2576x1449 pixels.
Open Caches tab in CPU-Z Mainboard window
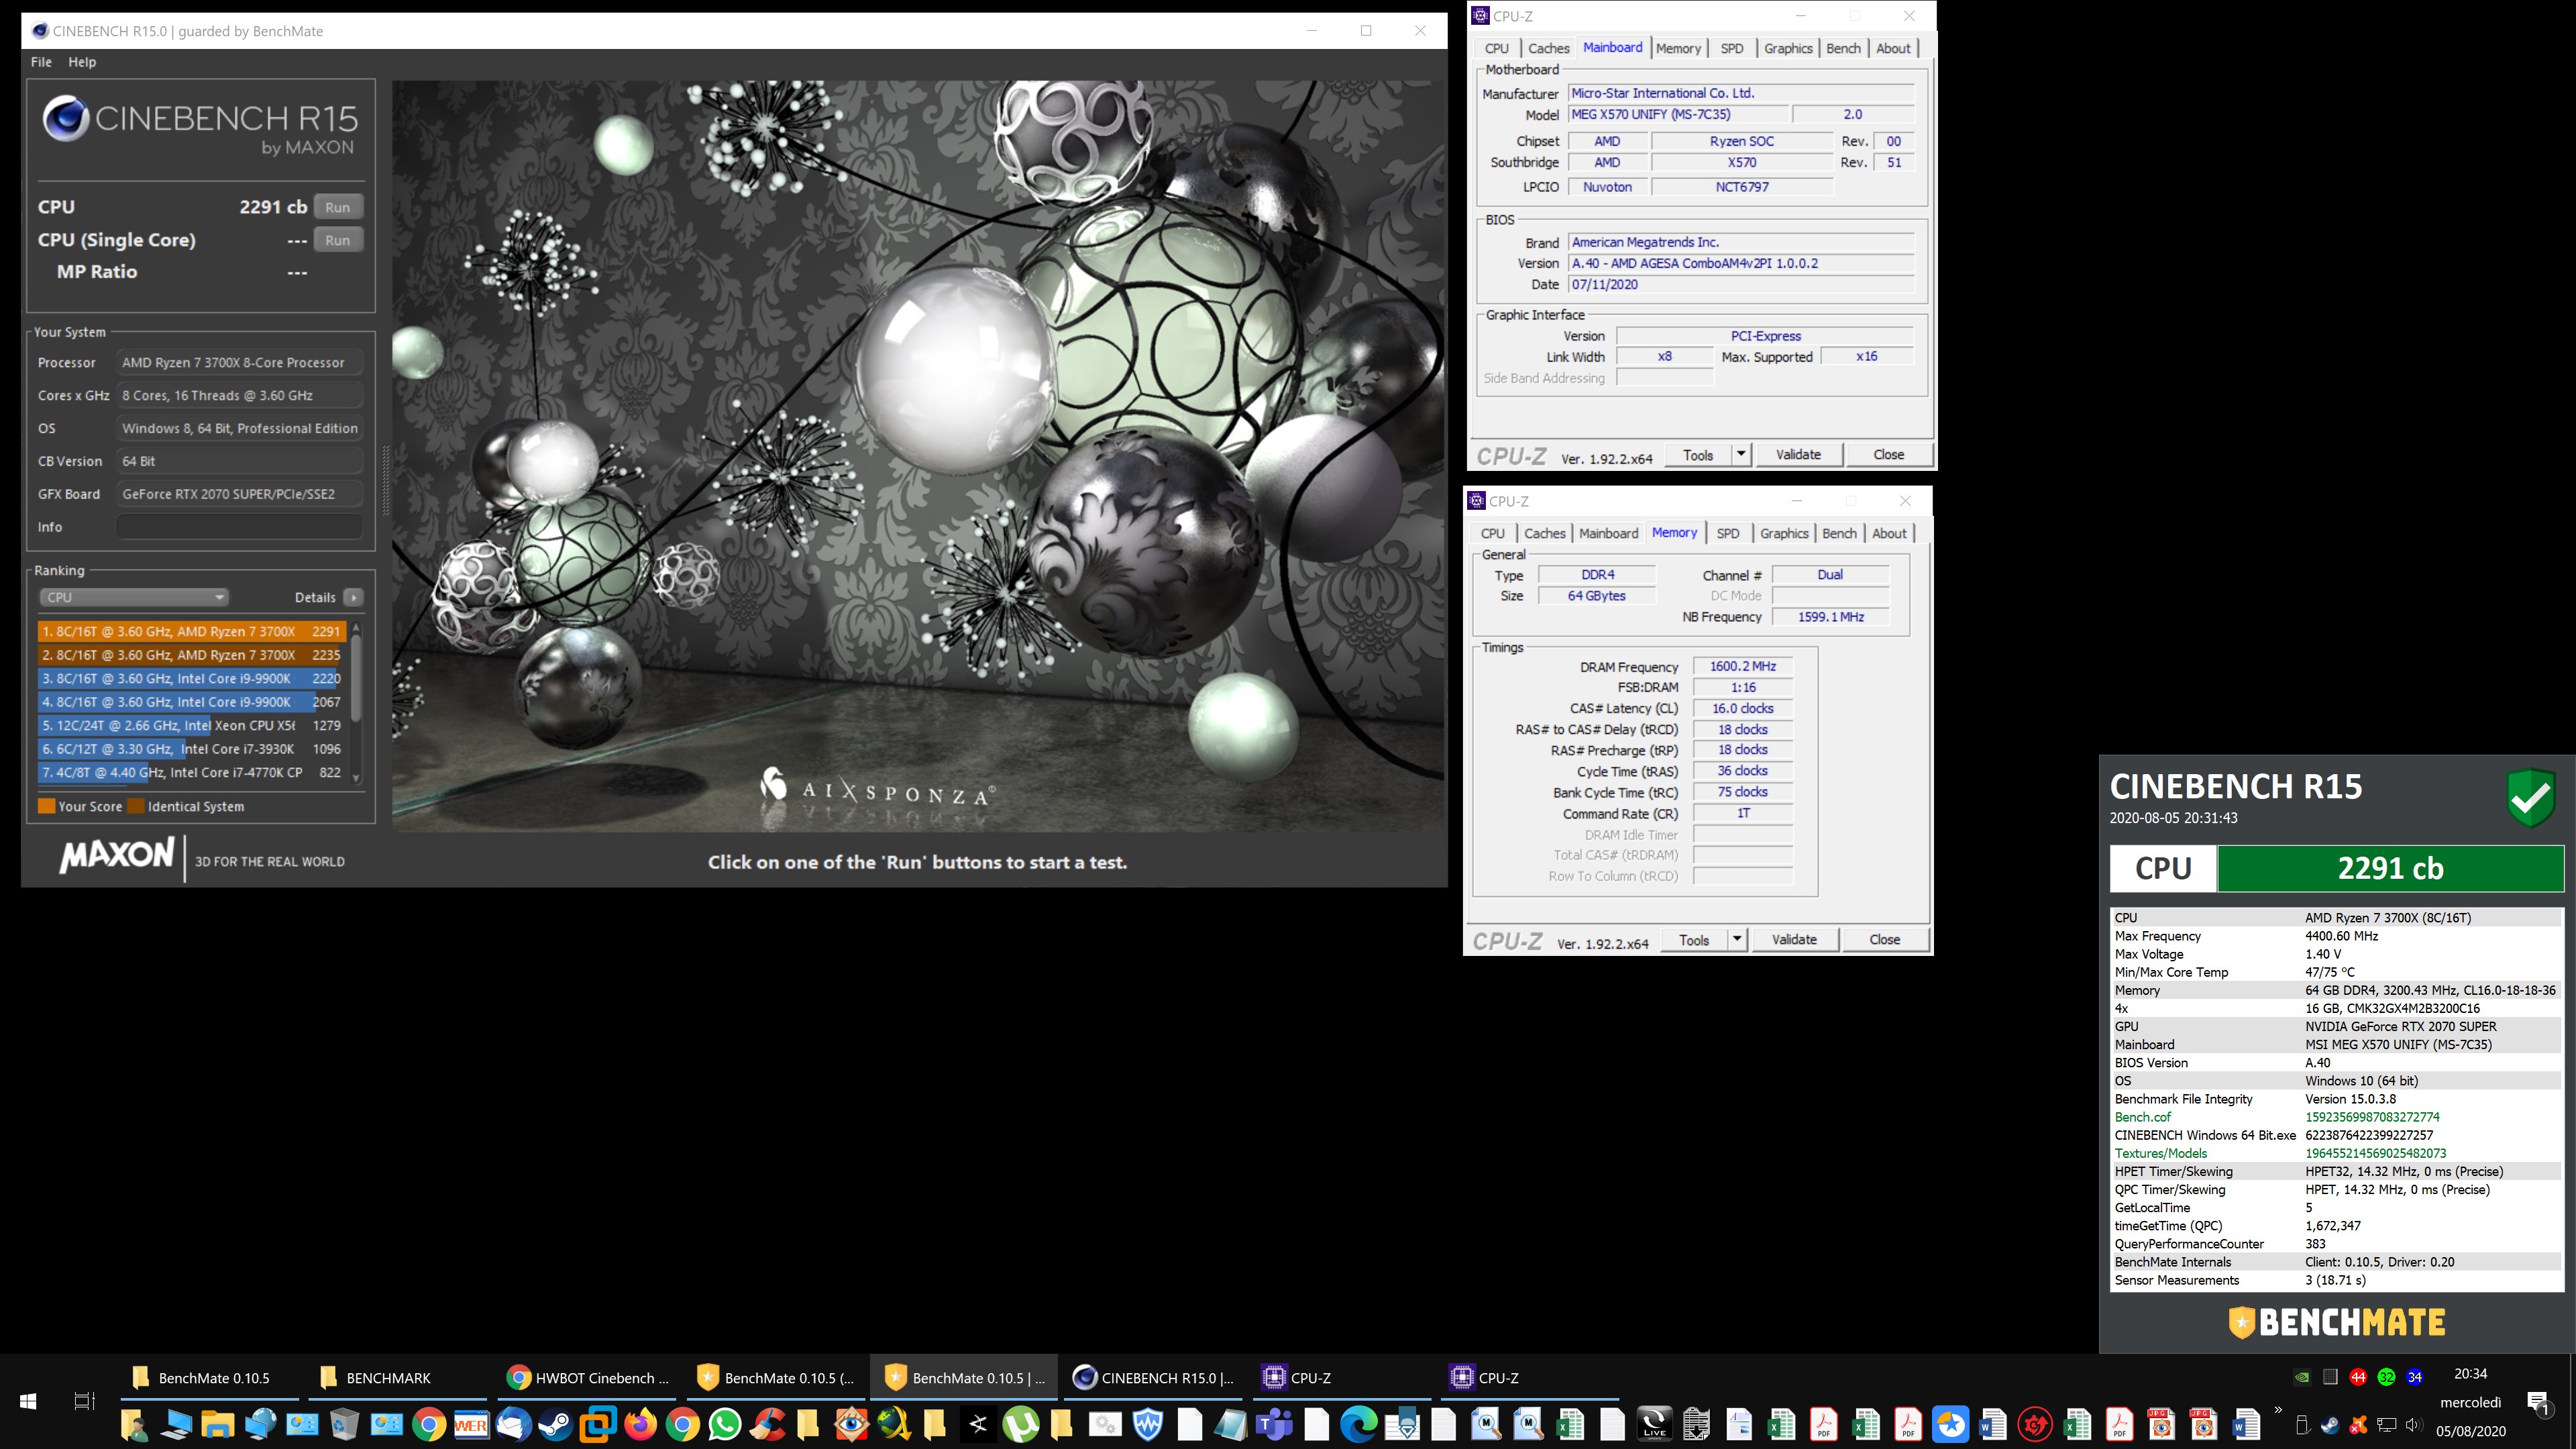1548,48
